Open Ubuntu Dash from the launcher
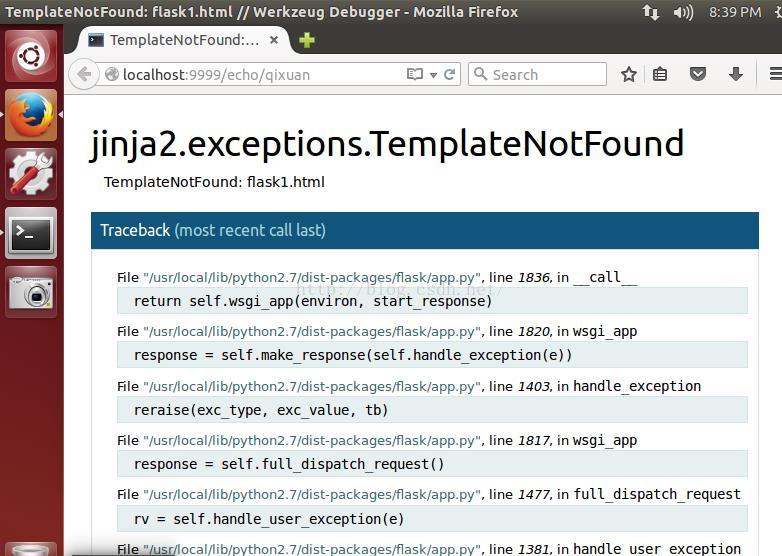This screenshot has width=782, height=556. (31, 56)
